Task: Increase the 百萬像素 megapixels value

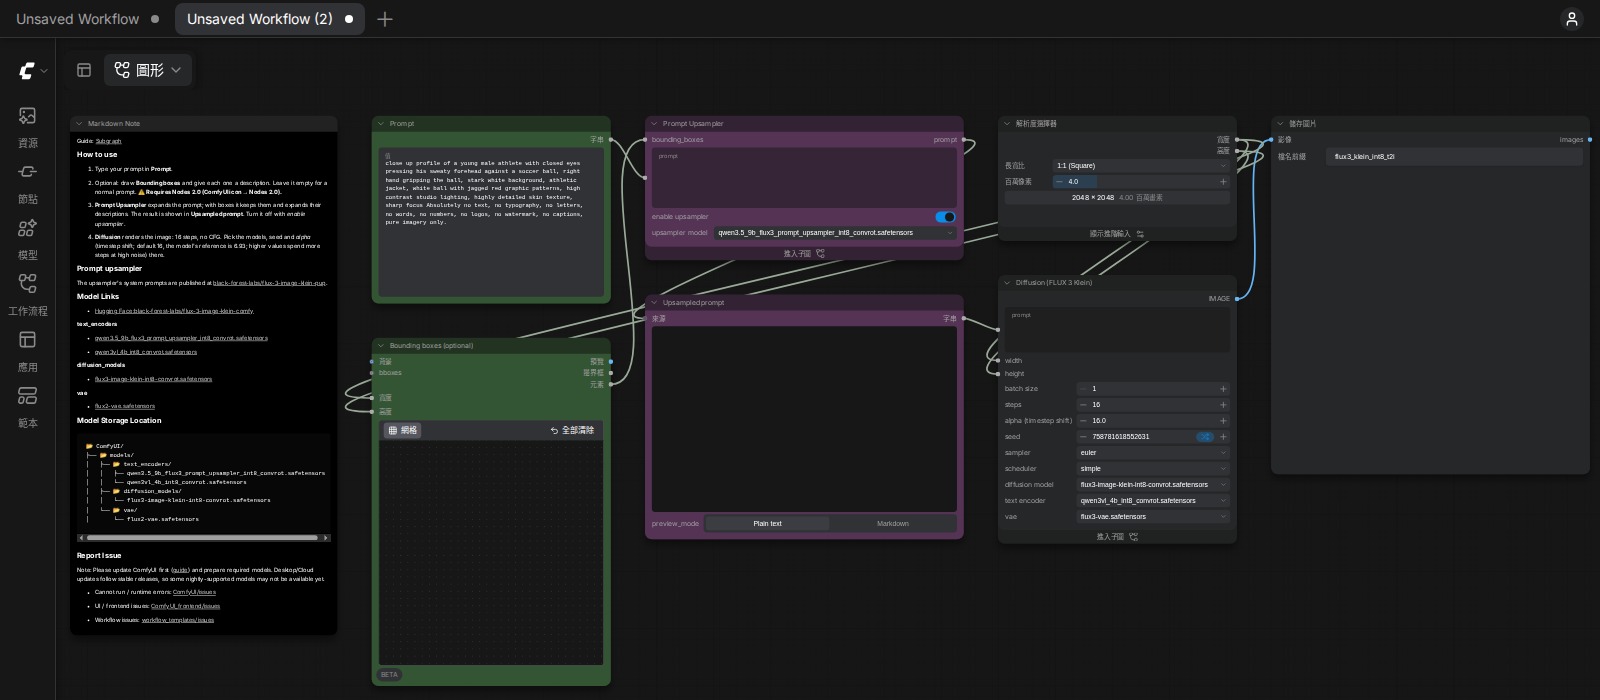Action: (1223, 182)
